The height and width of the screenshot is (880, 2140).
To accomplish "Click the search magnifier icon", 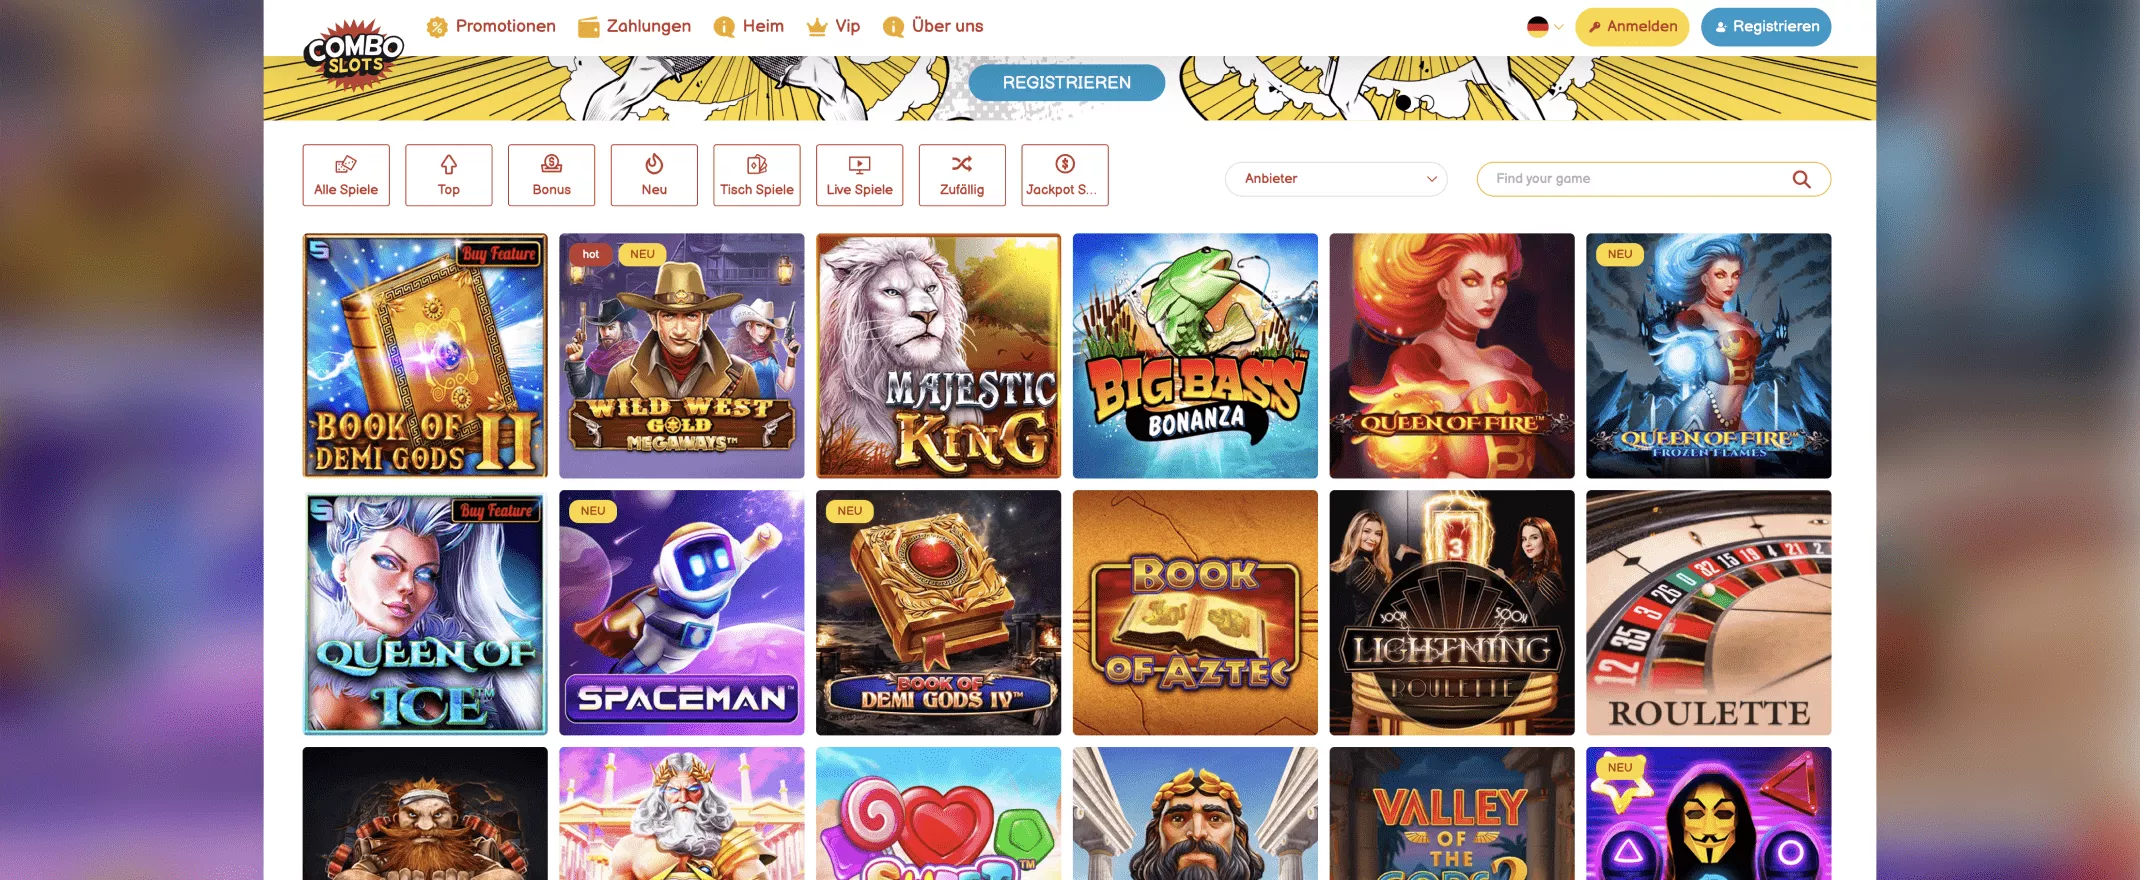I will (x=1801, y=179).
